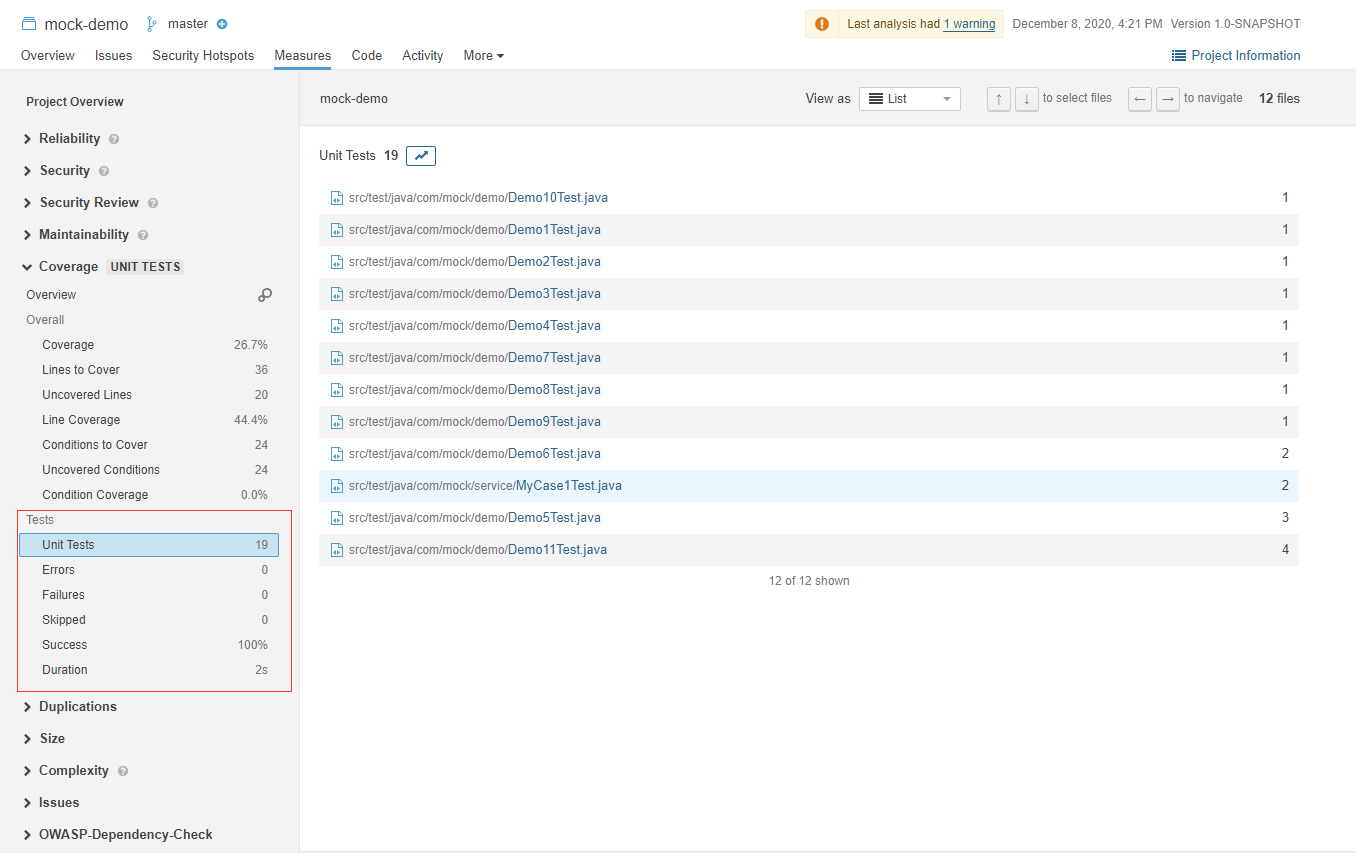
Task: Open the 1 warning link
Action: click(969, 24)
